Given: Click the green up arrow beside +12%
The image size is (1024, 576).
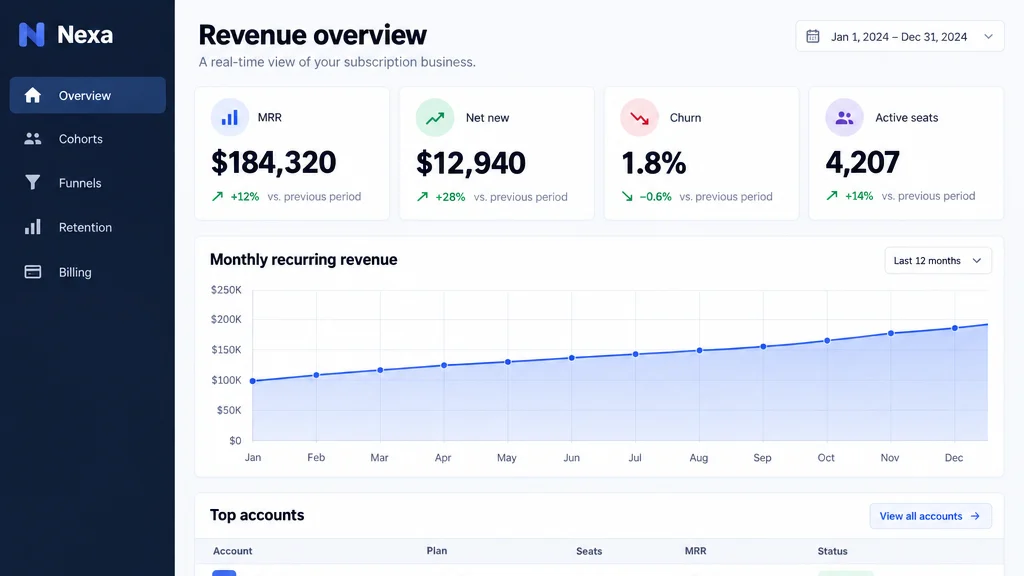Looking at the screenshot, I should click(x=217, y=196).
